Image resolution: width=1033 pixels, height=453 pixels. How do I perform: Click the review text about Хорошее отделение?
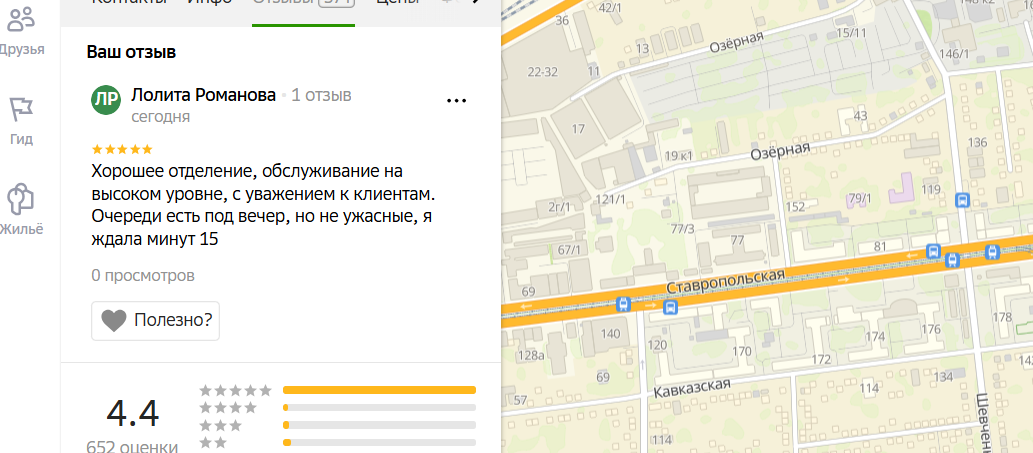(x=263, y=205)
